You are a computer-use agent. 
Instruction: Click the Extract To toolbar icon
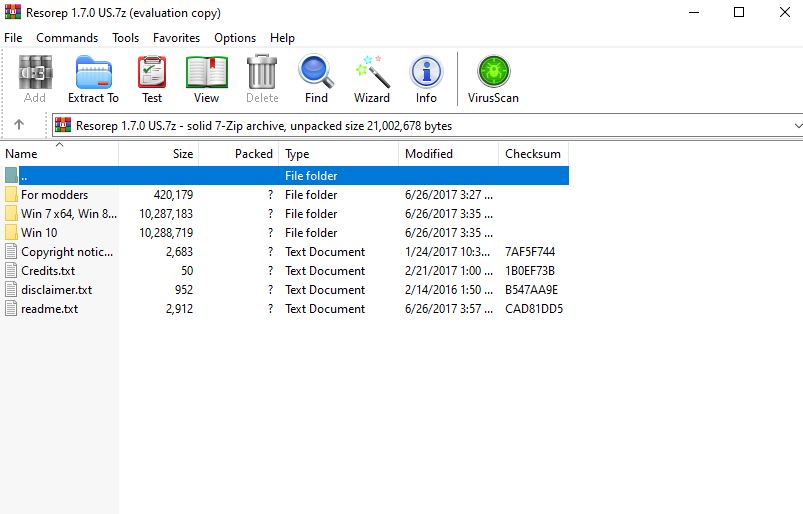93,72
